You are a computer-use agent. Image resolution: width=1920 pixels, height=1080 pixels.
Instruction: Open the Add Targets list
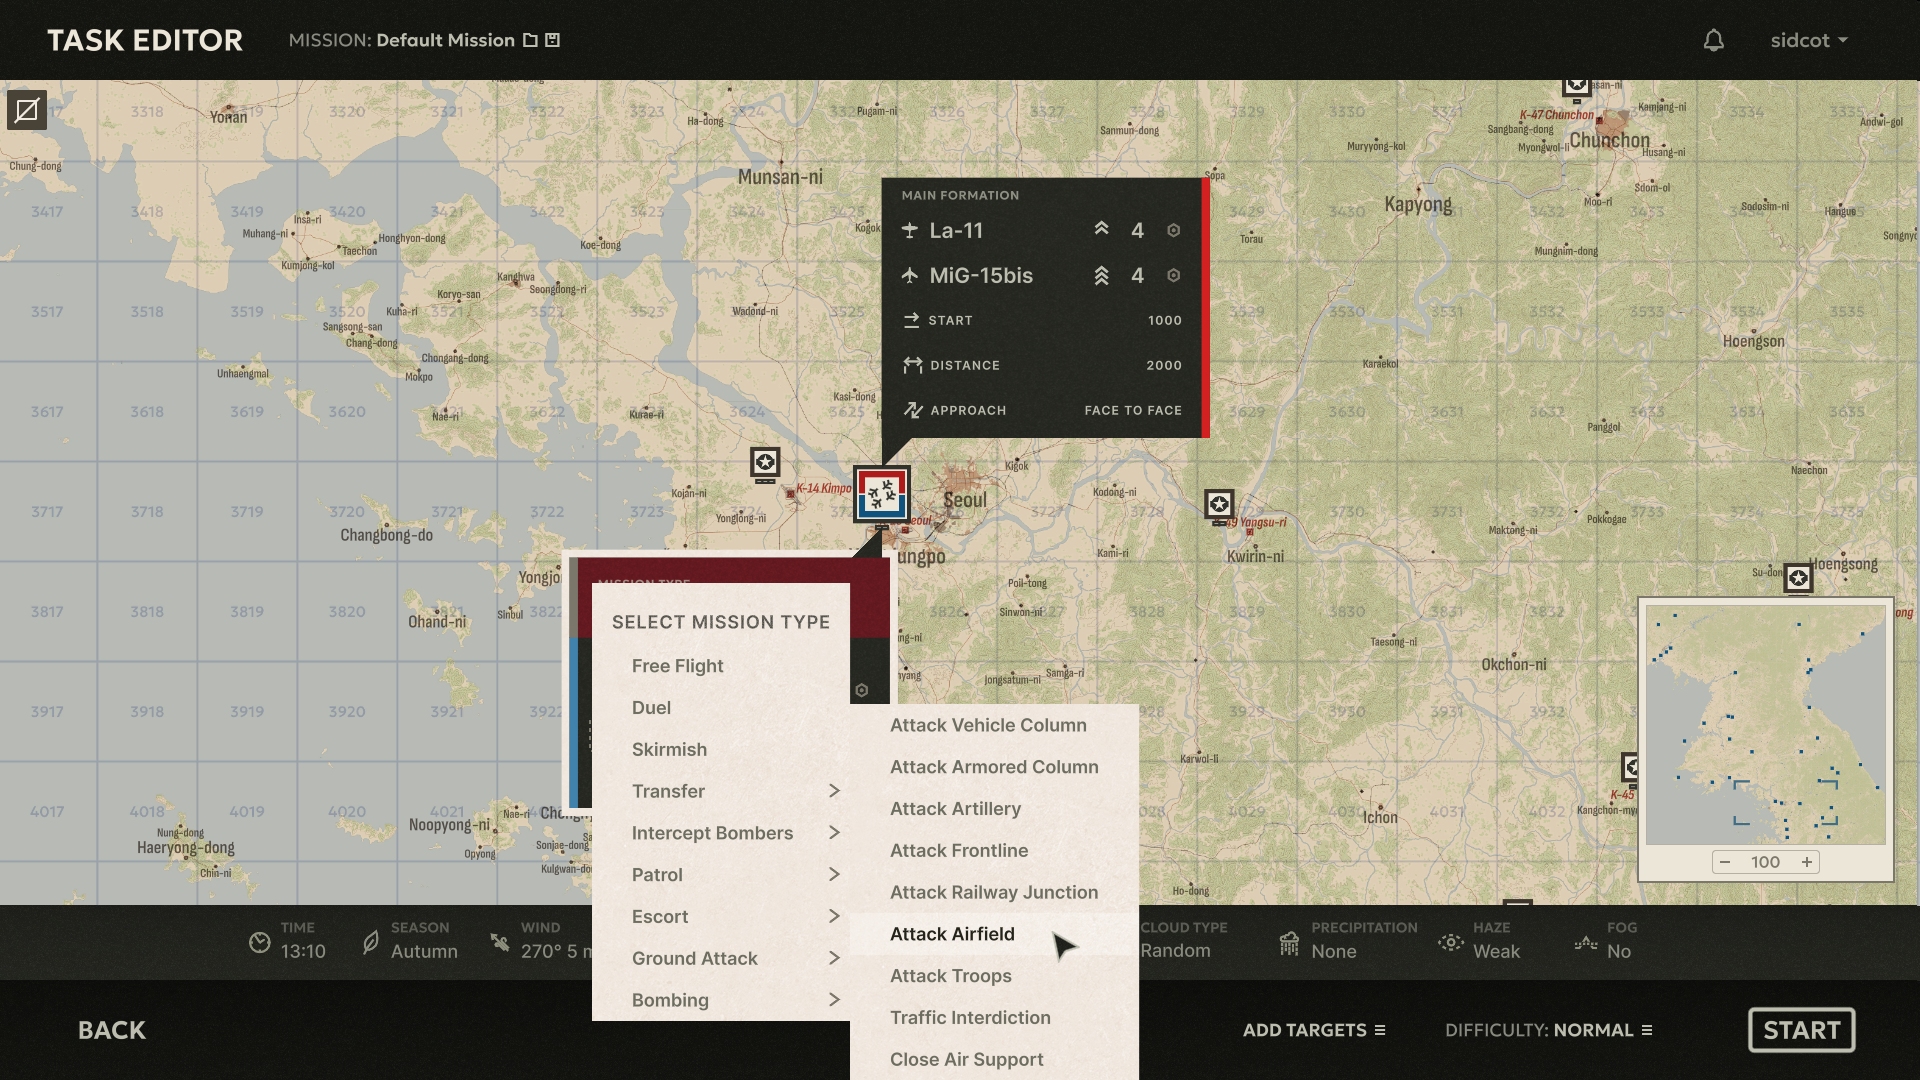coord(1314,1030)
